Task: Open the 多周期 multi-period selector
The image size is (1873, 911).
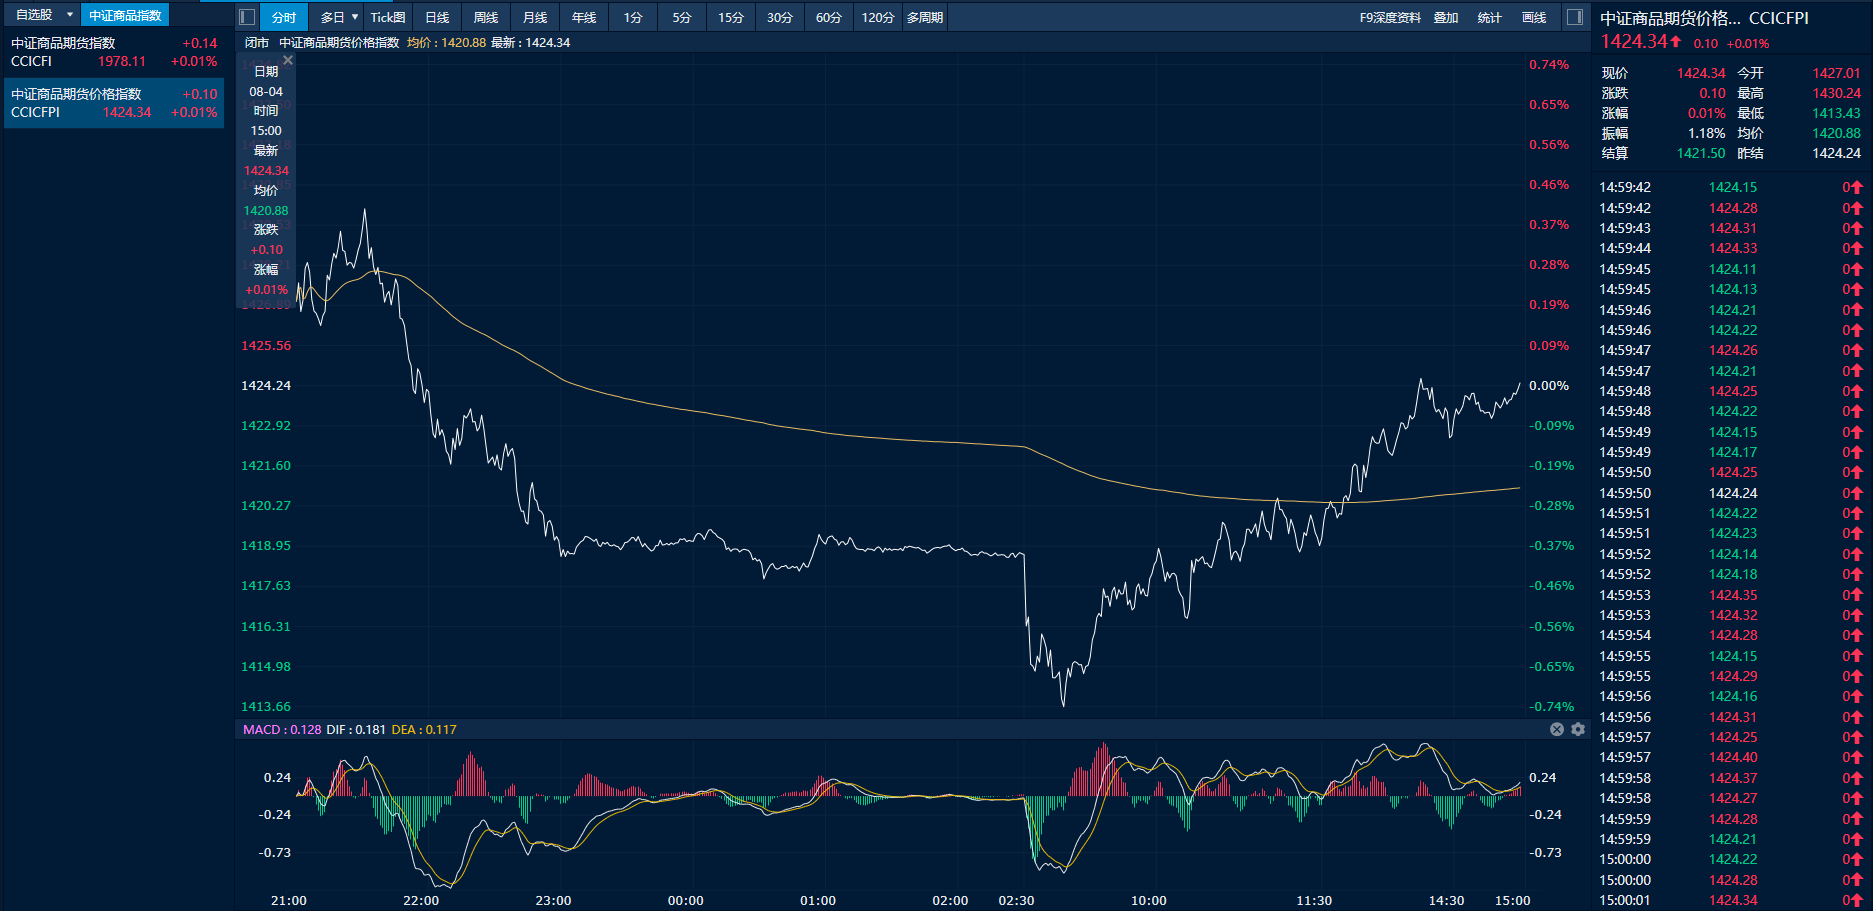Action: 925,17
